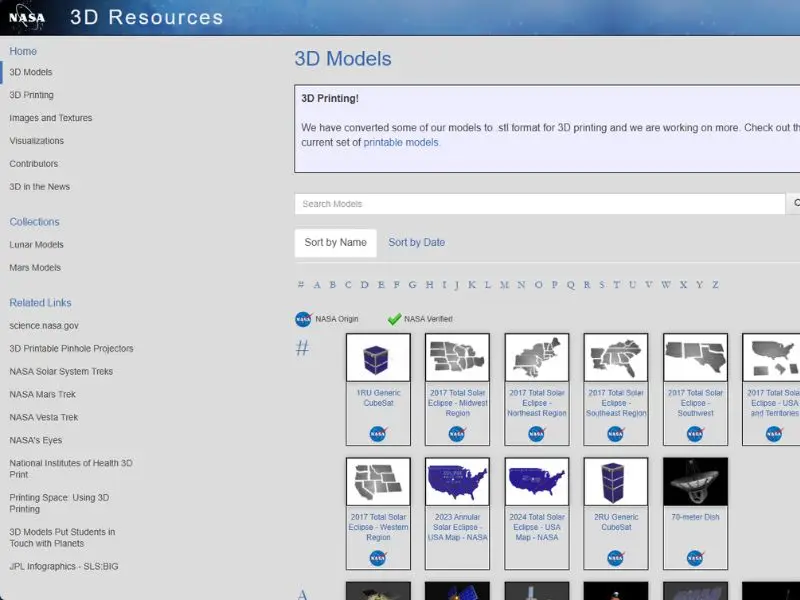Open 2017 Eclipse Midwest Region thumbnail

[457, 357]
